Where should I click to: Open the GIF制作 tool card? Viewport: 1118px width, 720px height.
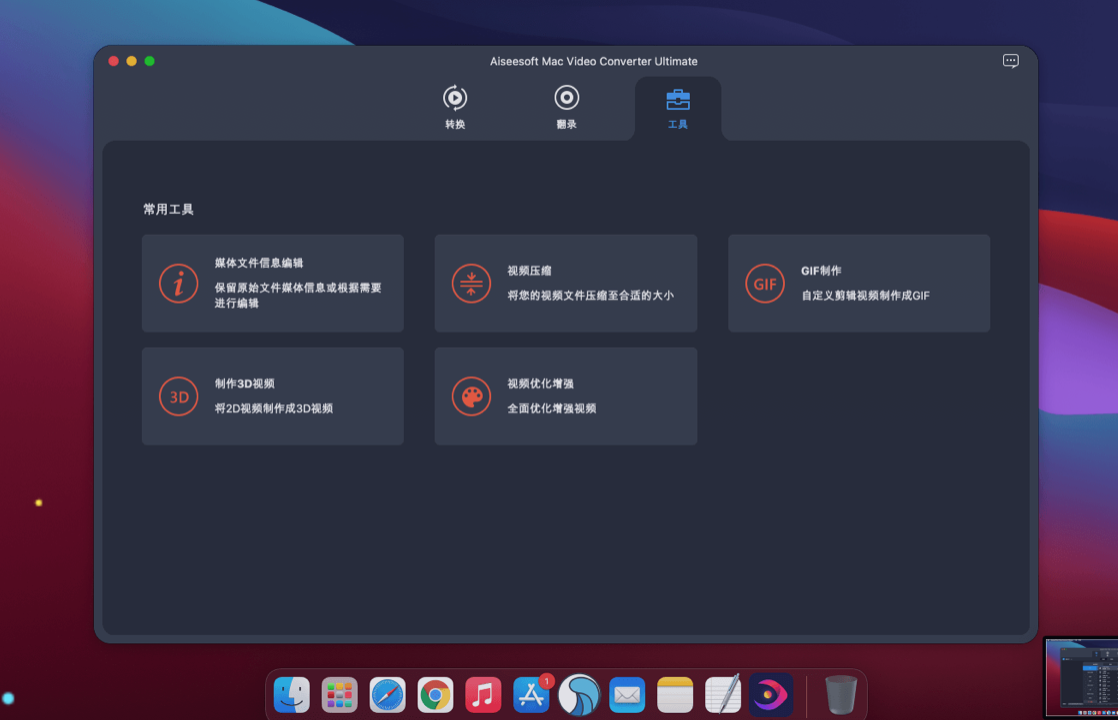[x=859, y=283]
